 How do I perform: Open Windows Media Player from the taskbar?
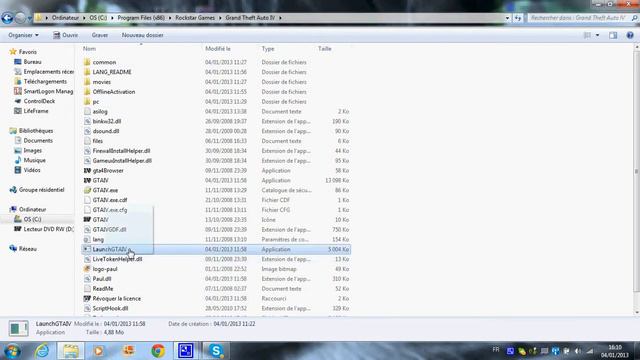coord(99,351)
